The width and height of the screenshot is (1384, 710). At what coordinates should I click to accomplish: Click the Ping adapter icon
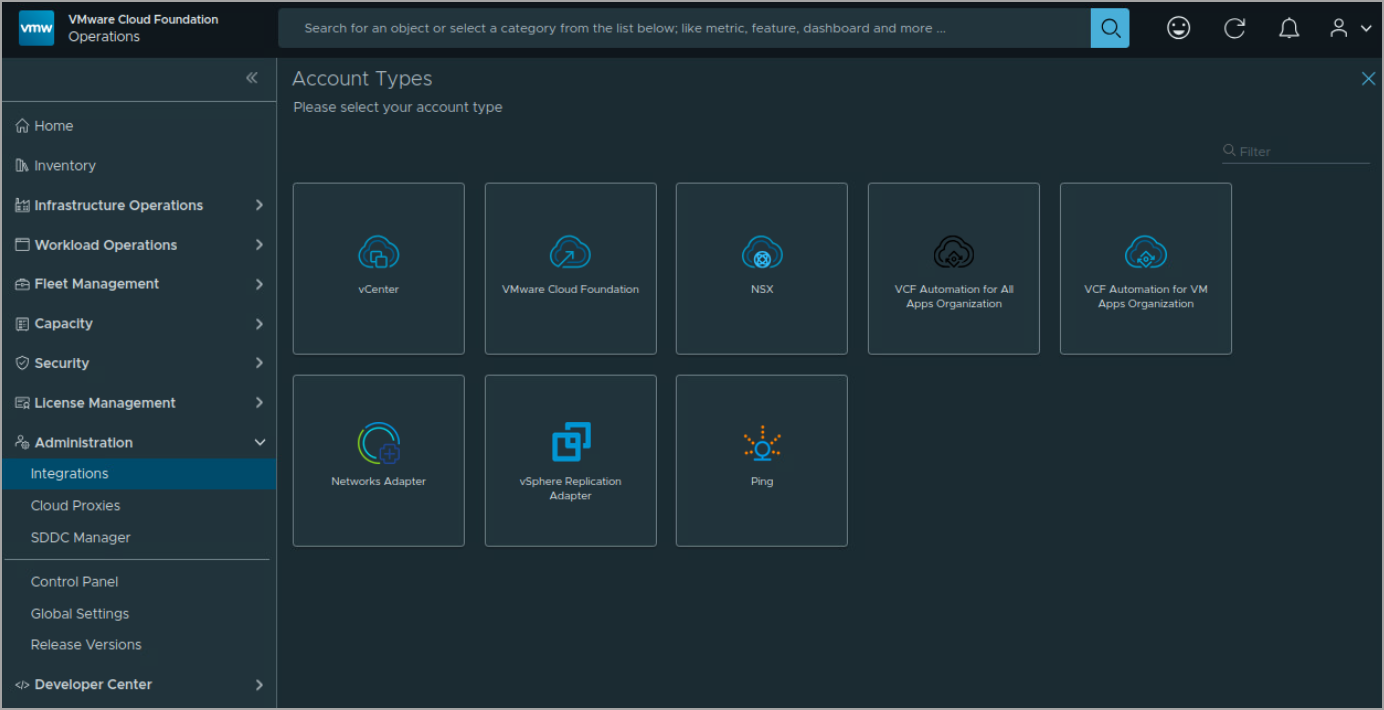click(762, 443)
